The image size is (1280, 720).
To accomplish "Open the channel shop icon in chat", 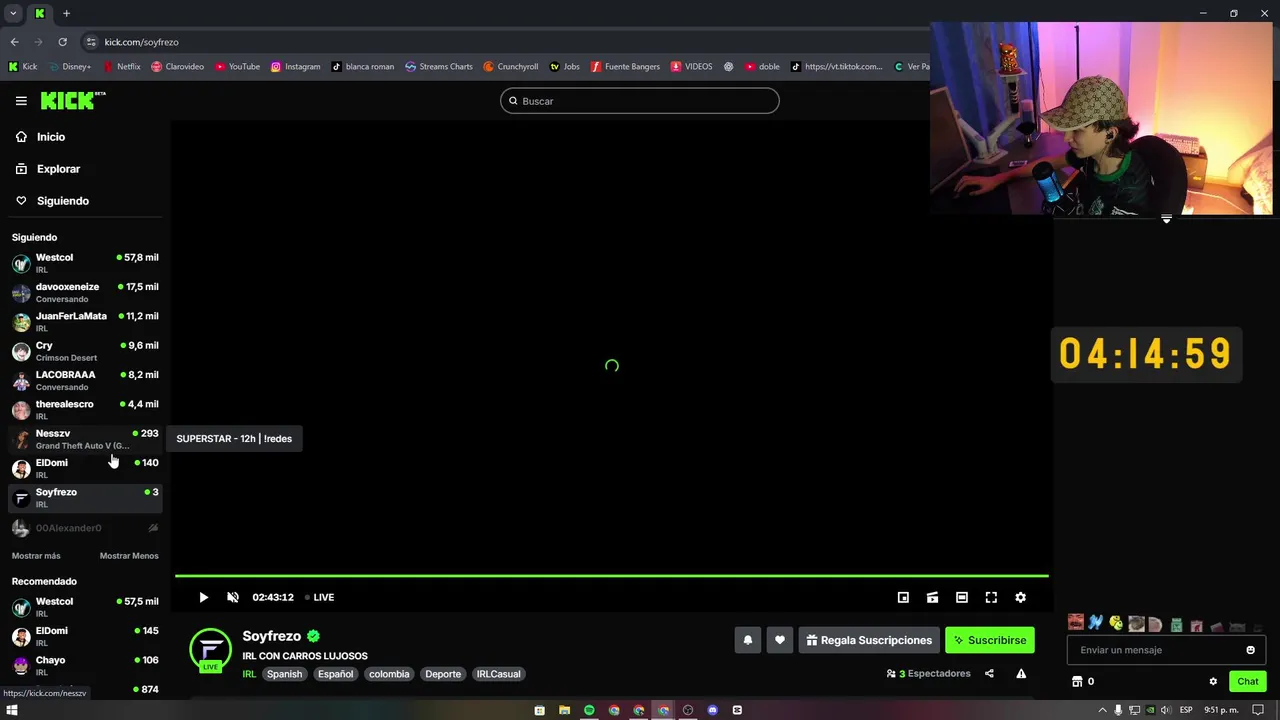I will (x=1077, y=681).
